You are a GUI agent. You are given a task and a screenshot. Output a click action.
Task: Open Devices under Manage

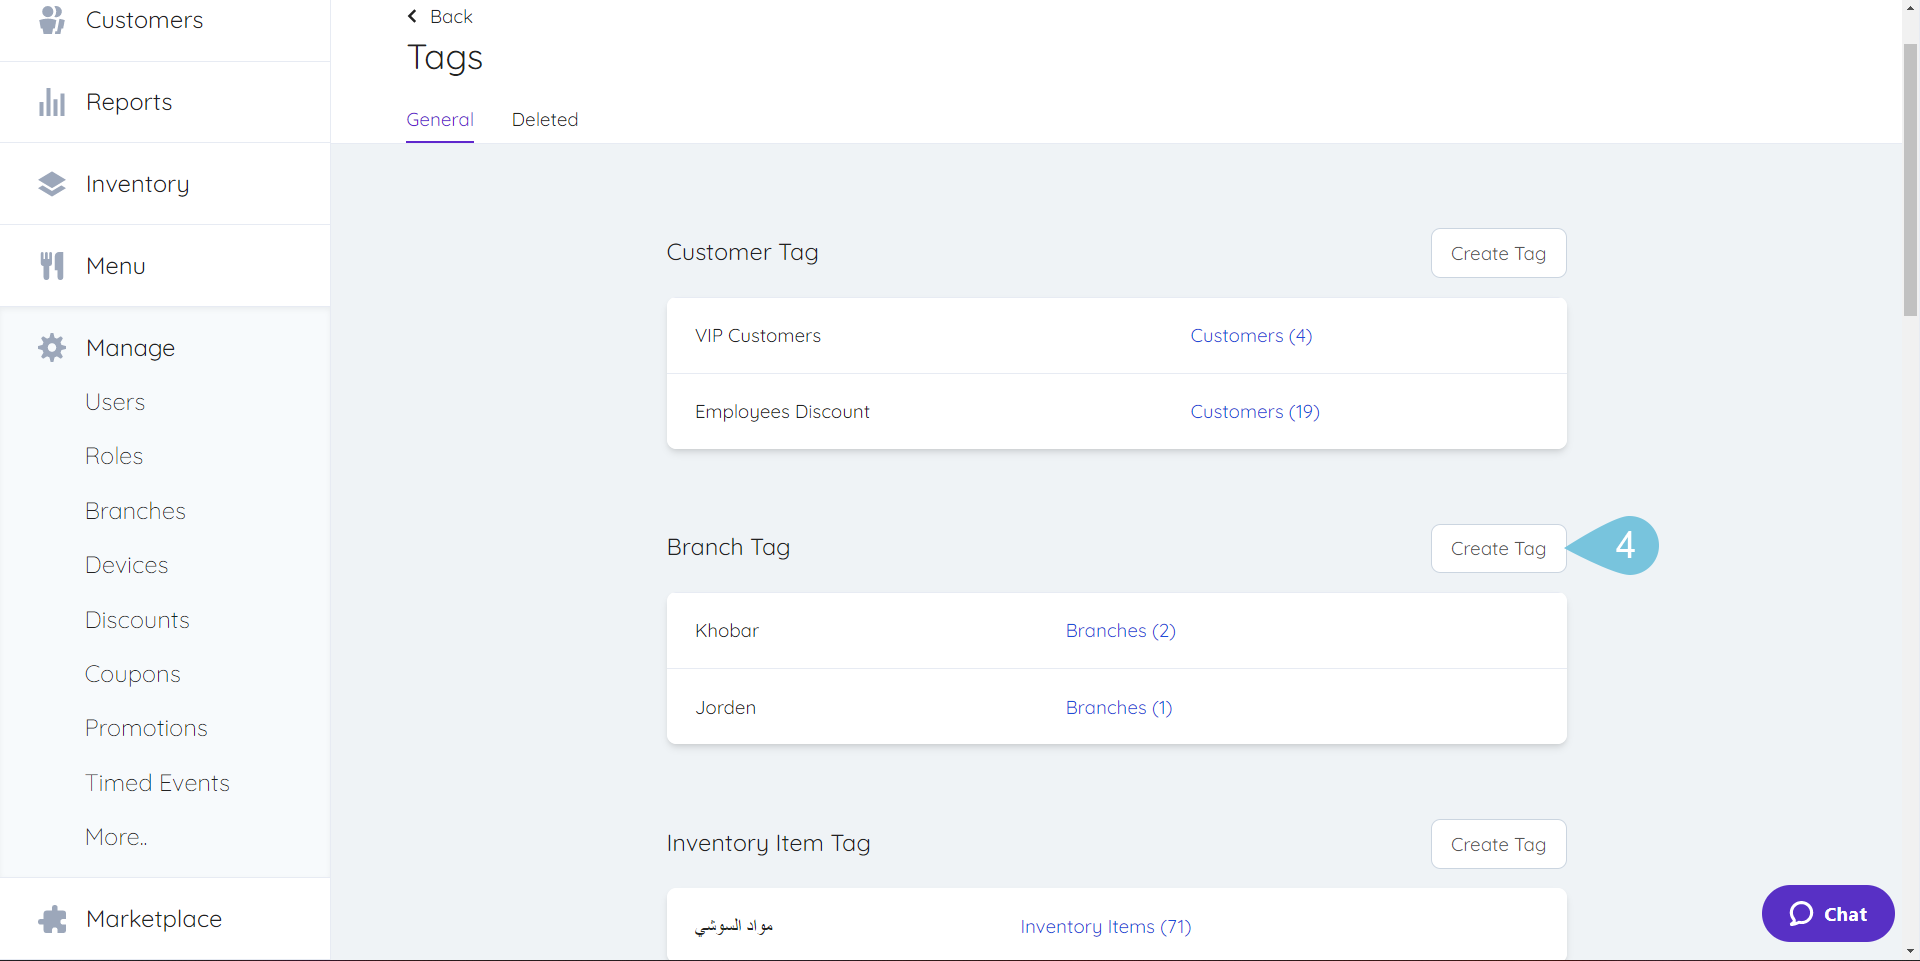coord(126,565)
